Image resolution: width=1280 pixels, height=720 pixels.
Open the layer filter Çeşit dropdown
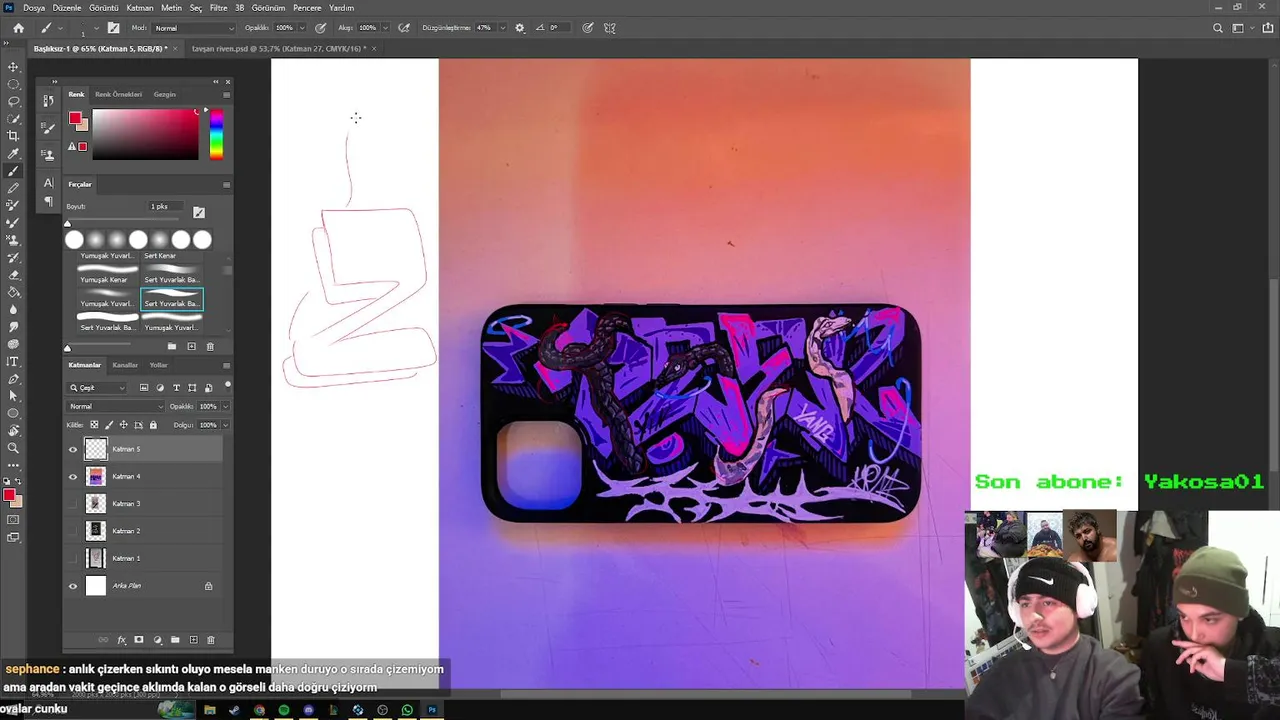point(98,388)
